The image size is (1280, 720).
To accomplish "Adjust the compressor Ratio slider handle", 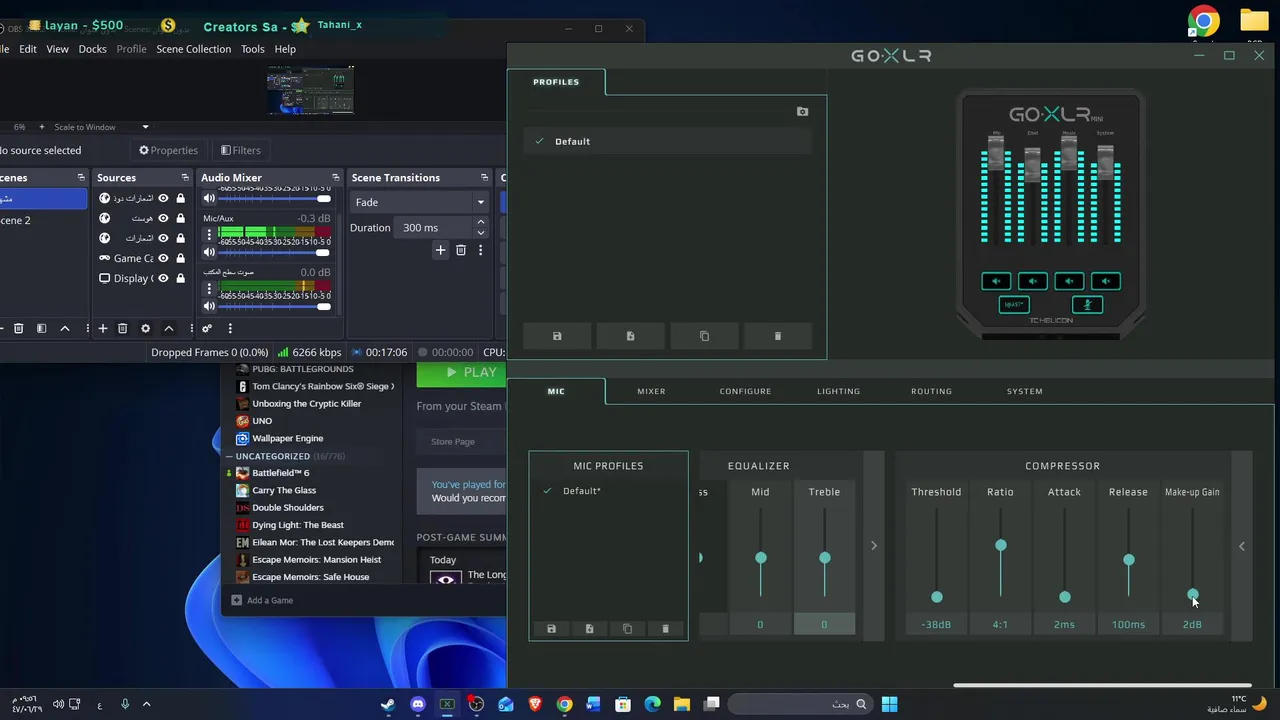I will coord(1001,546).
